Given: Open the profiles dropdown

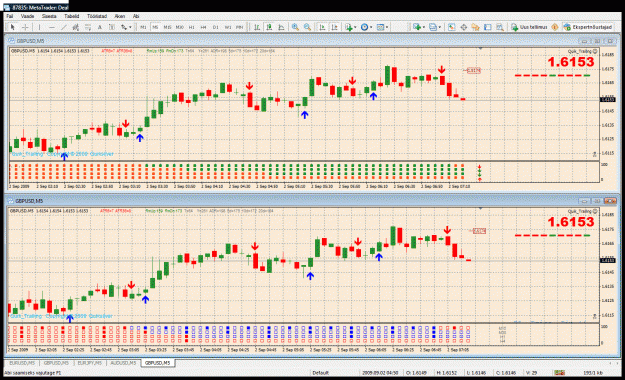Looking at the screenshot, I should (435, 27).
